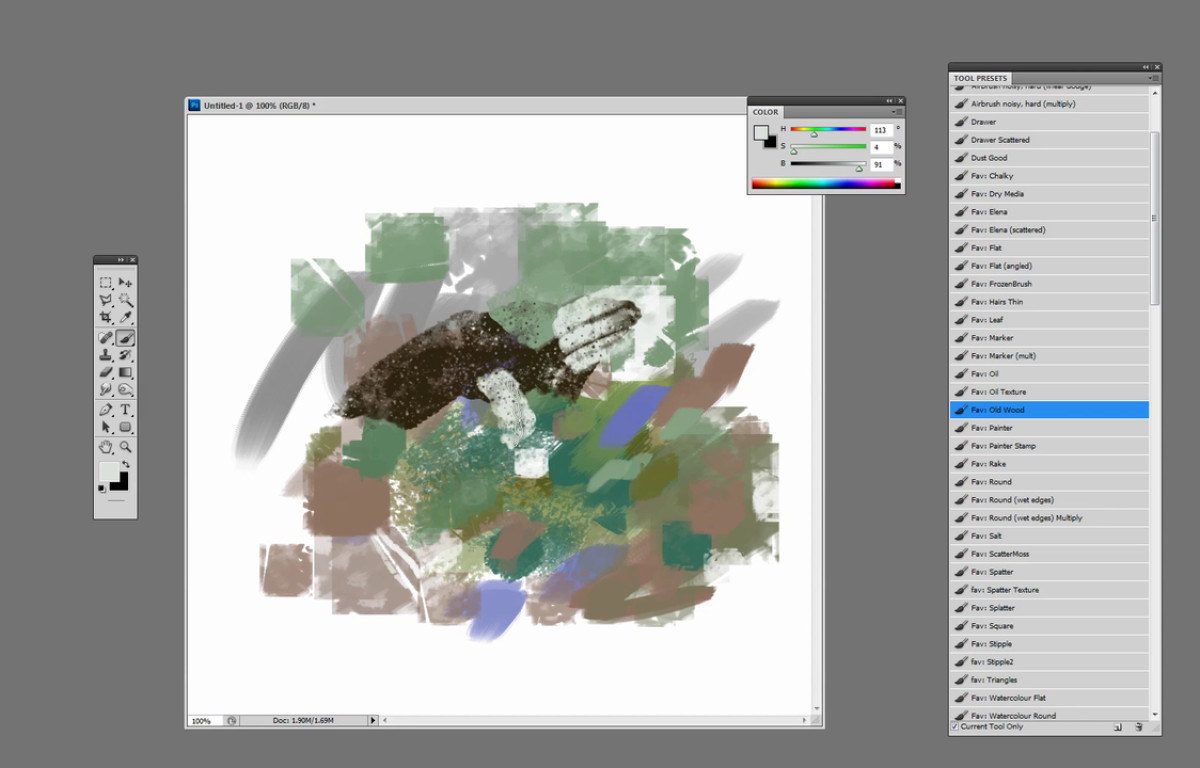Open the Color panel options menu
This screenshot has height=768, width=1200.
(898, 112)
